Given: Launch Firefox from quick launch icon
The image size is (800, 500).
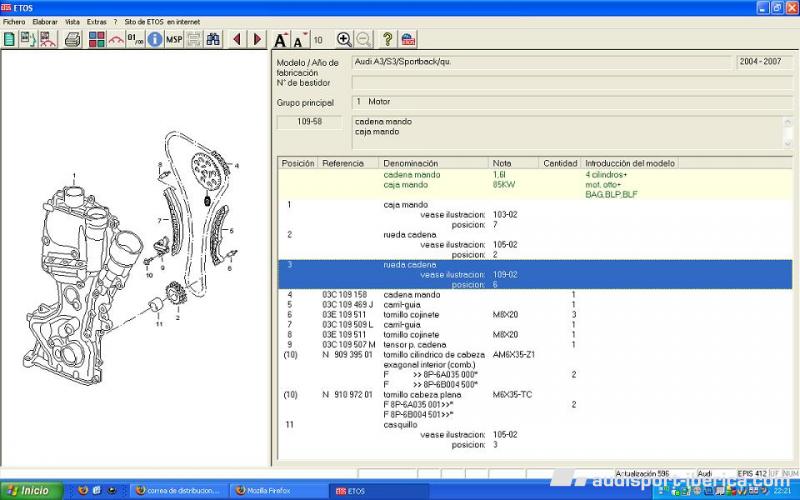Looking at the screenshot, I should [83, 490].
